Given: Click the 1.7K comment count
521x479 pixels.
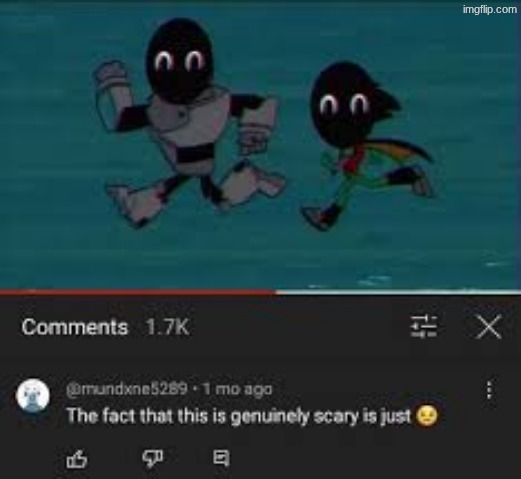Looking at the screenshot, I should point(168,327).
